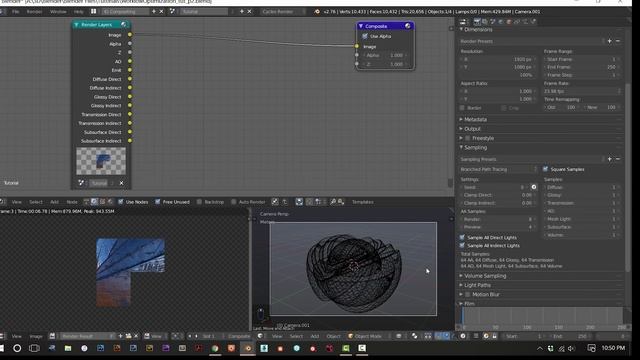Click the Blender icon on the taskbar
The height and width of the screenshot is (360, 640).
(248, 348)
